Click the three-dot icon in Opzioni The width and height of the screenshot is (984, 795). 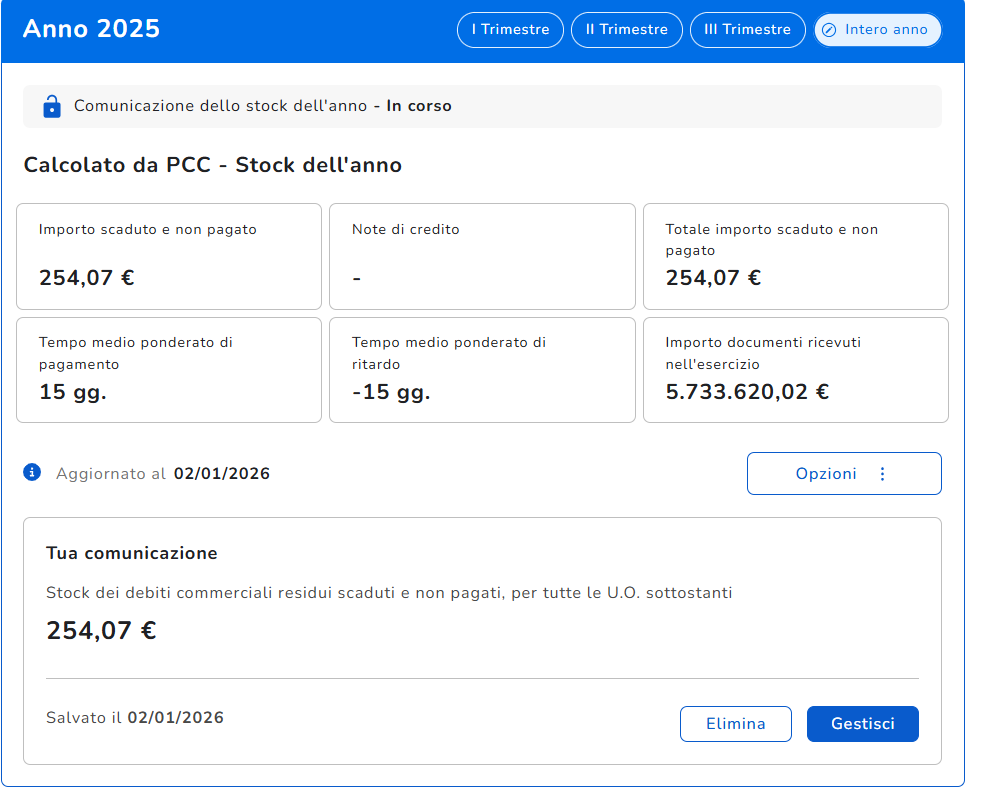882,474
